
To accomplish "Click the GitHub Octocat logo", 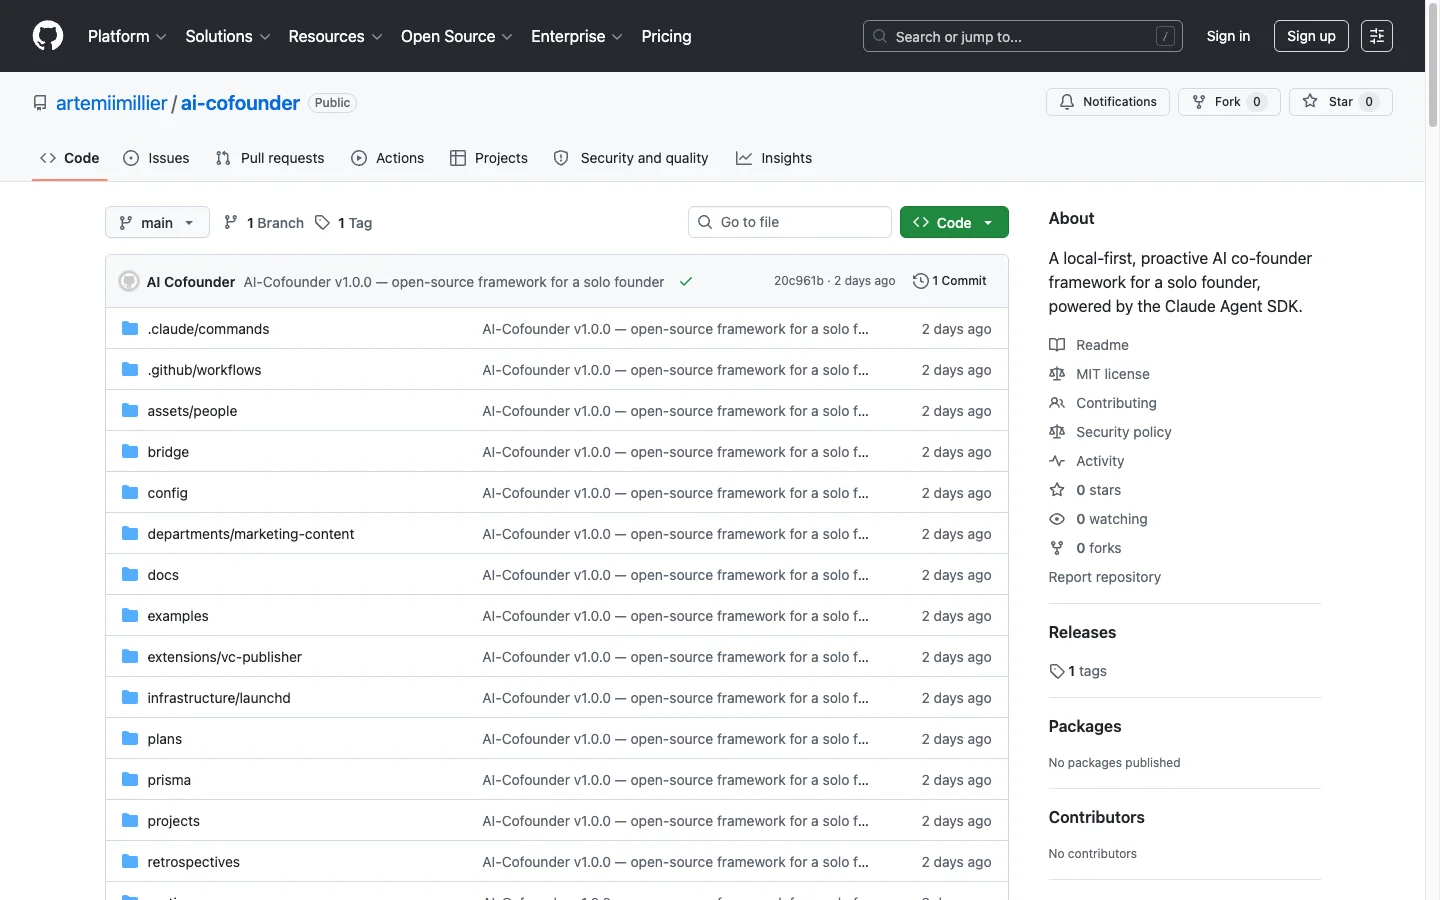I will [48, 36].
